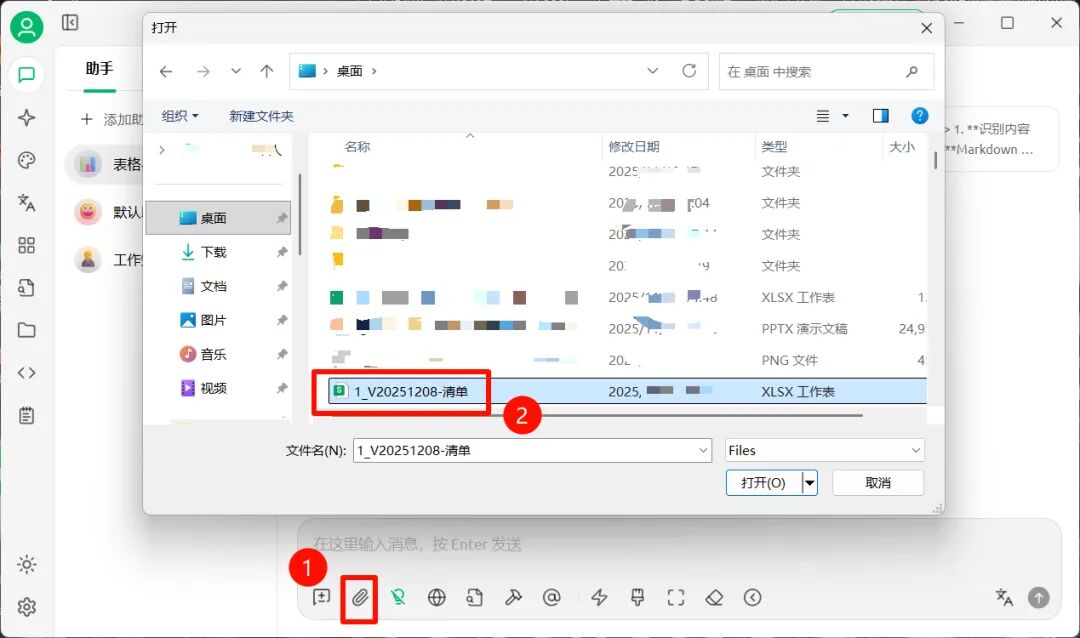
Task: Enable web search with the globe icon
Action: tap(436, 597)
